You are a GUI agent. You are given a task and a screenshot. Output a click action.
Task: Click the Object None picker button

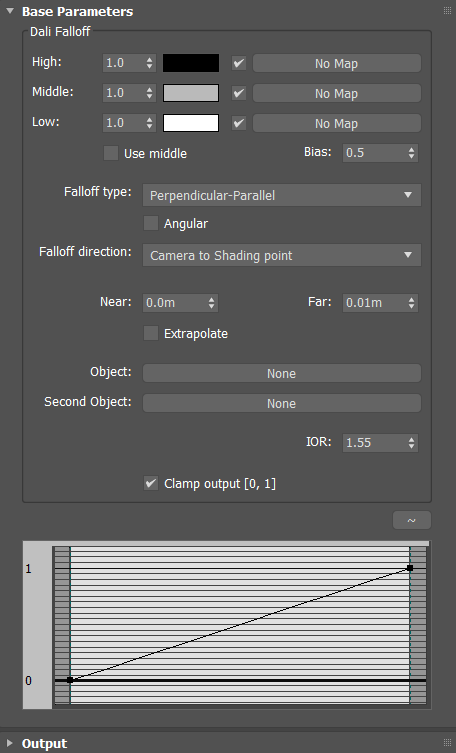tap(282, 373)
